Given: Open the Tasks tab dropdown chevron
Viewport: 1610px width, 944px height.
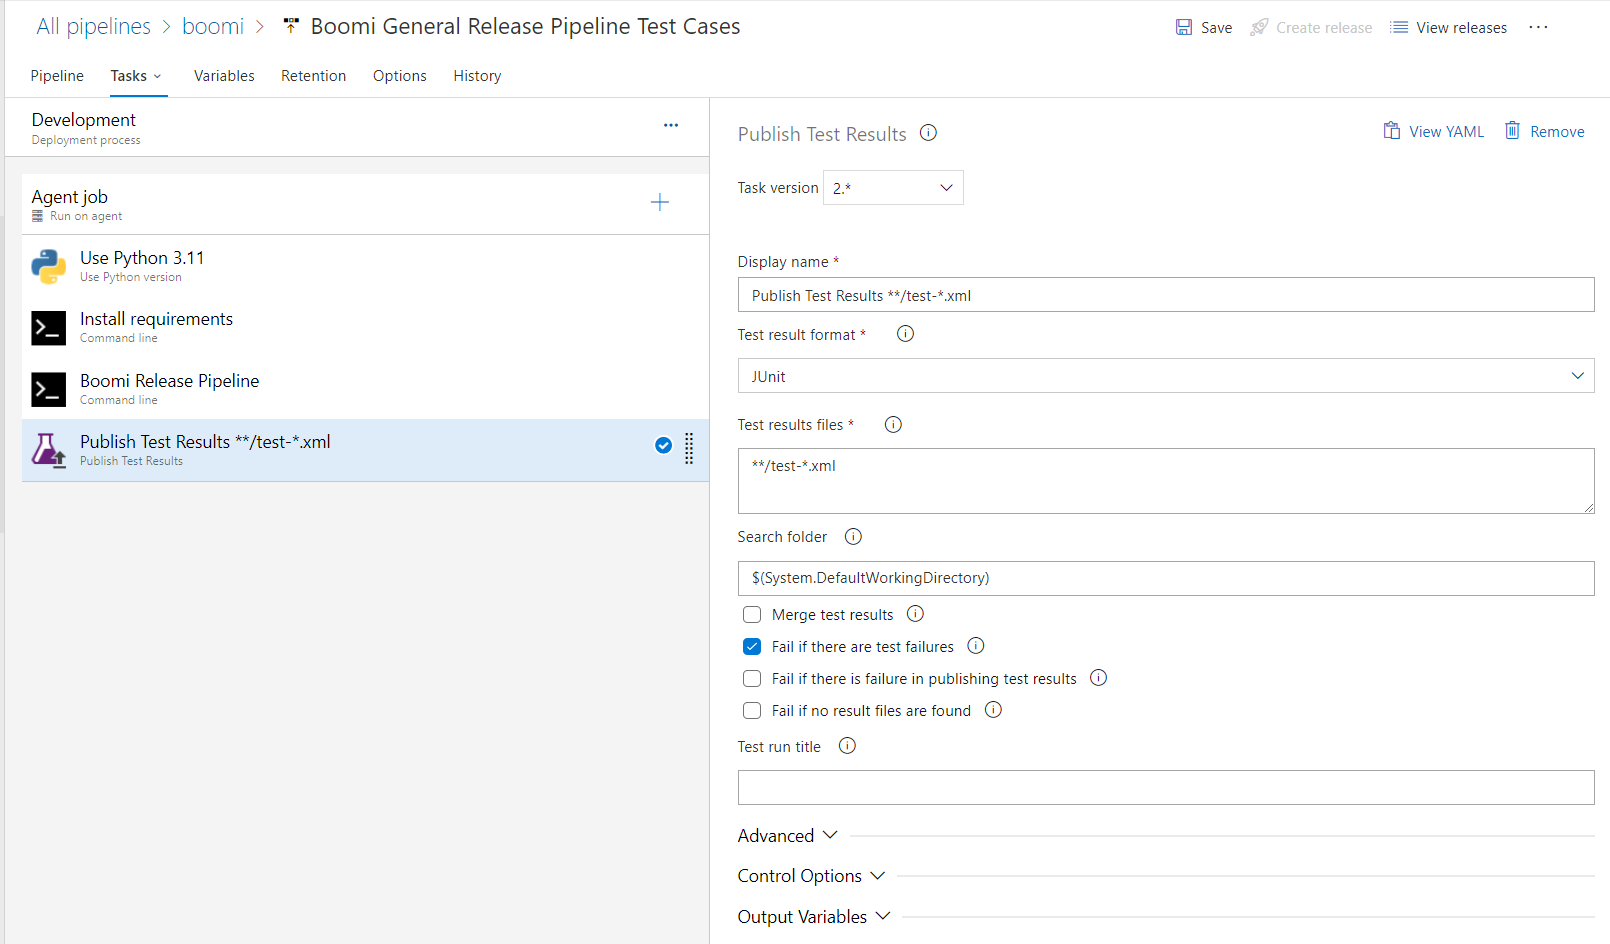Looking at the screenshot, I should [x=157, y=76].
